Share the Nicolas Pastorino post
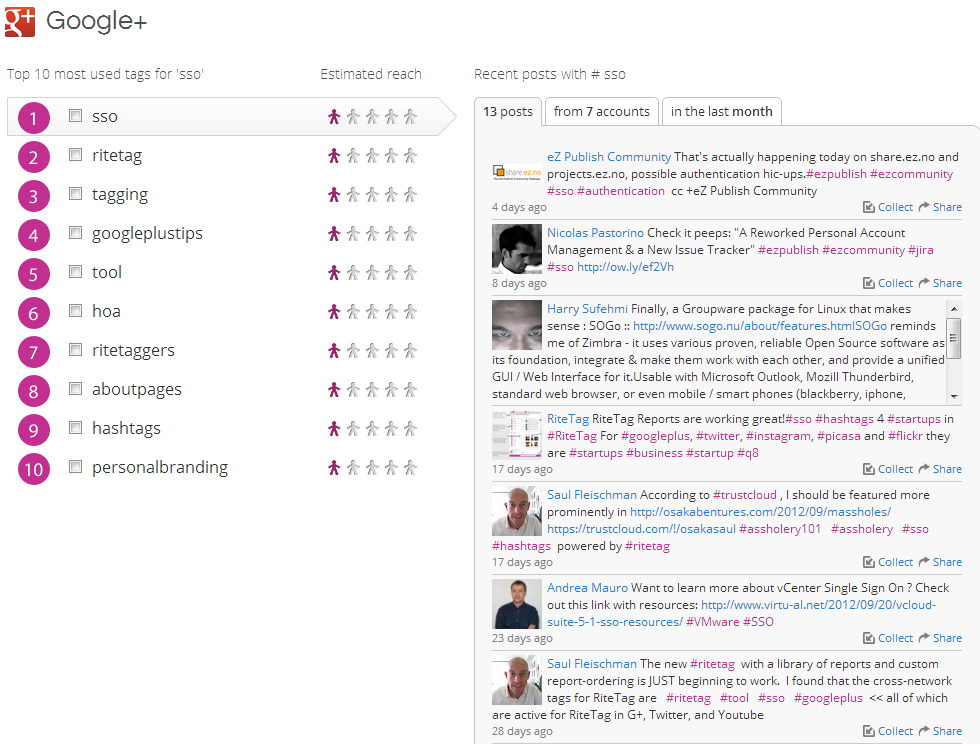The height and width of the screenshot is (744, 980). click(x=940, y=283)
